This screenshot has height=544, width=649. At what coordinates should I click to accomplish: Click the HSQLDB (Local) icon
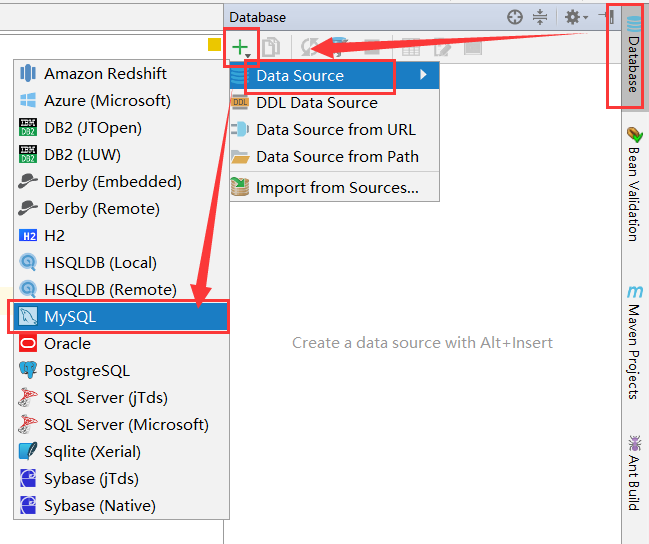click(x=28, y=262)
